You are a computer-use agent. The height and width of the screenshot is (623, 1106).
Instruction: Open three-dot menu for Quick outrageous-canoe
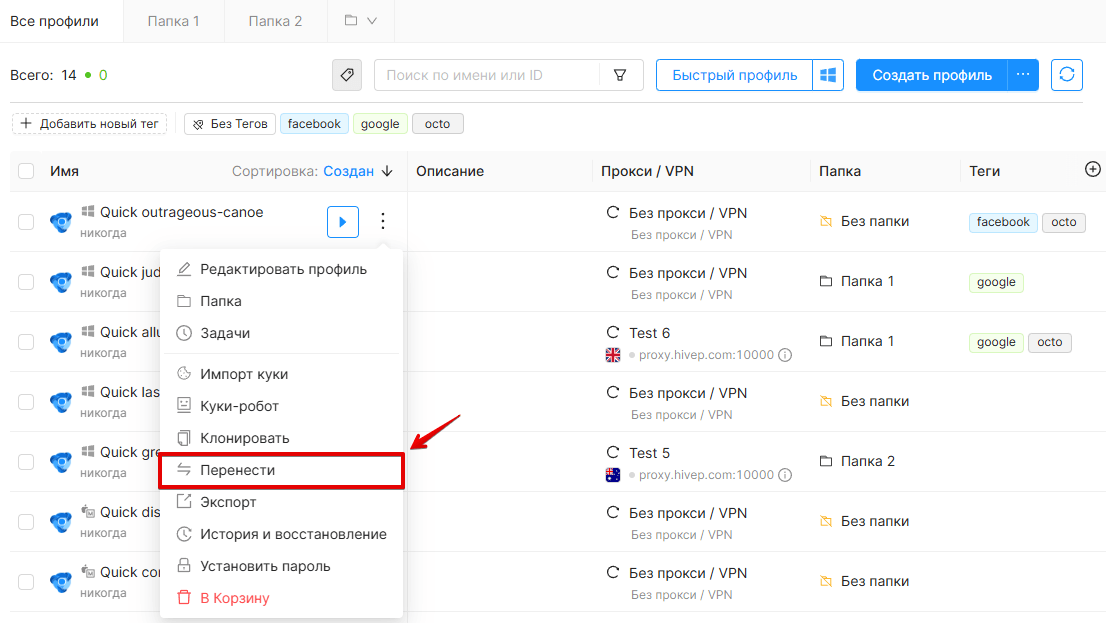coord(383,222)
